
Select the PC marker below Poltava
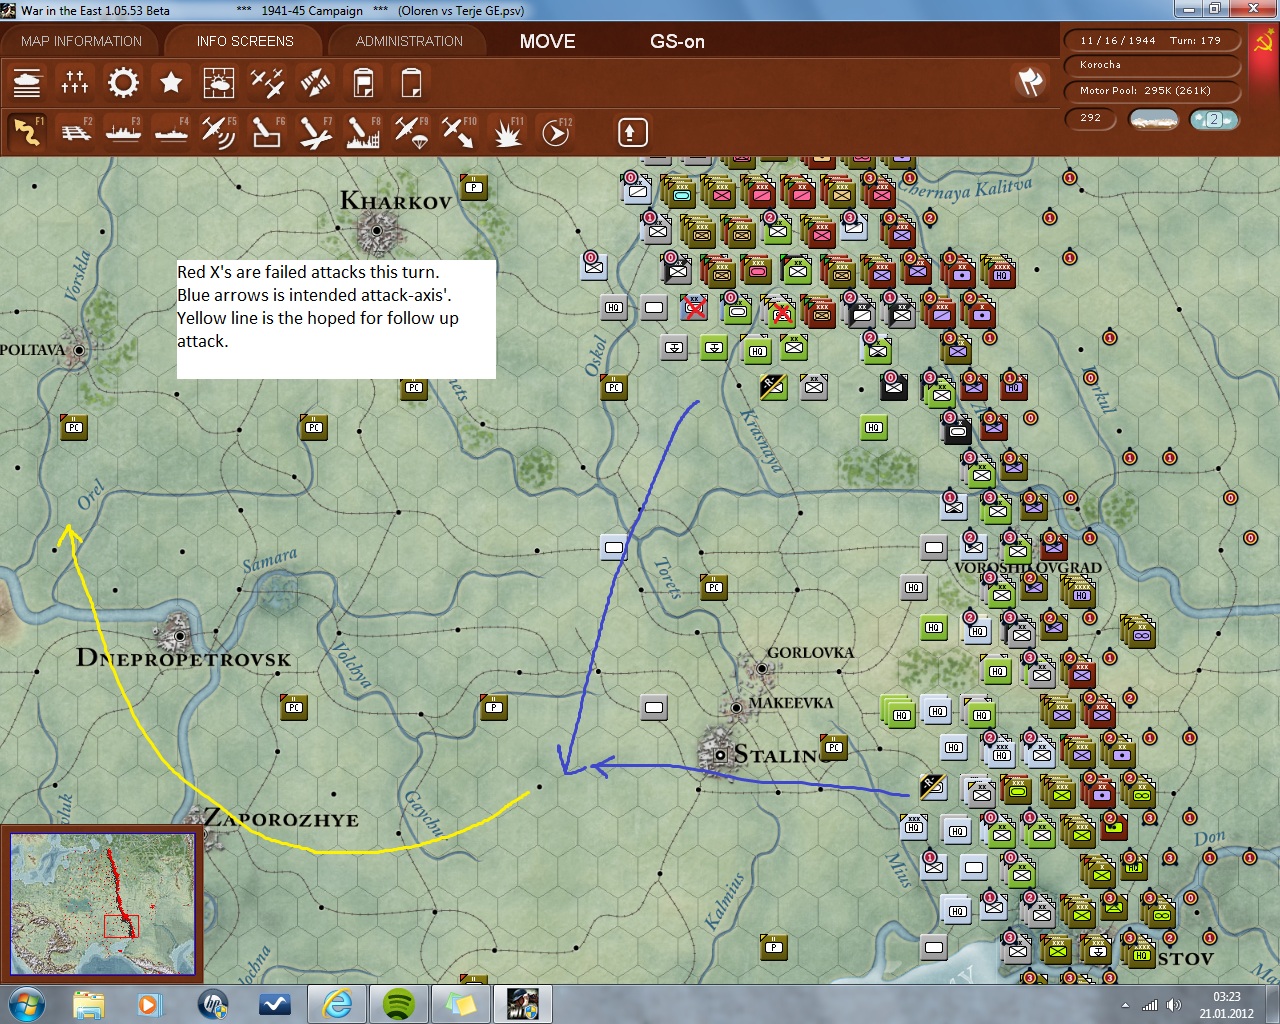click(74, 427)
